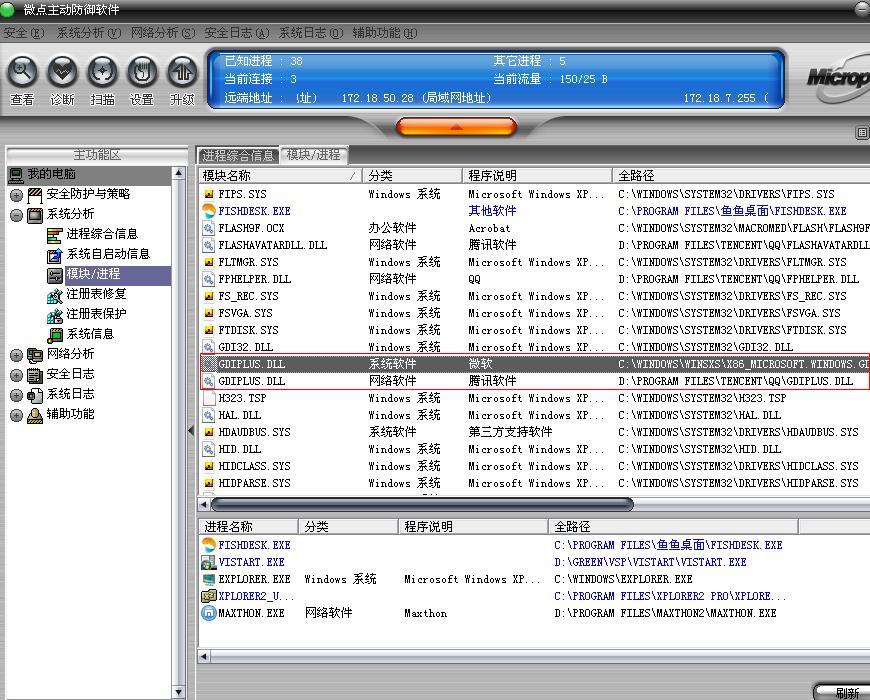Select the FTDISK.SYS module row

pos(535,330)
